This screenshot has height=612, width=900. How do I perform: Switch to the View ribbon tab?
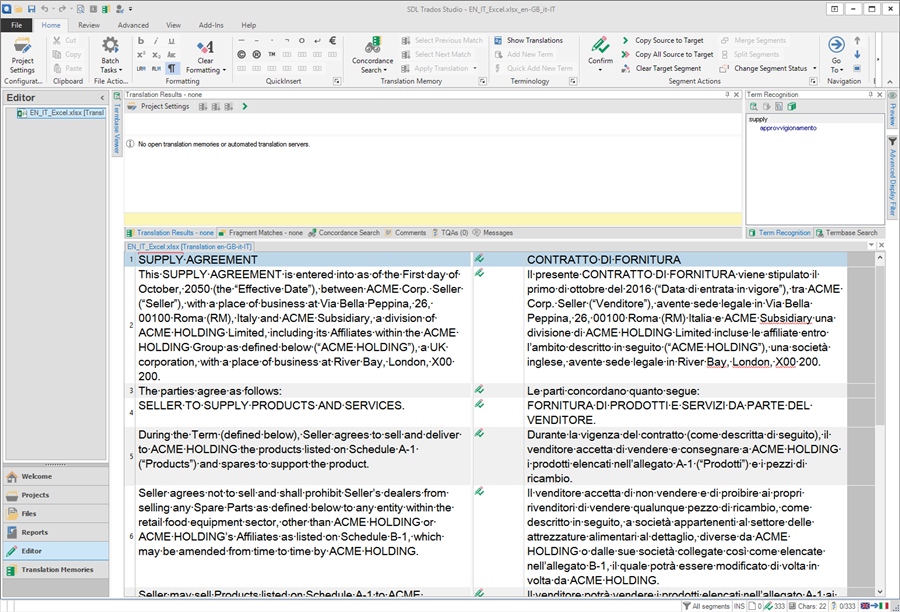173,25
